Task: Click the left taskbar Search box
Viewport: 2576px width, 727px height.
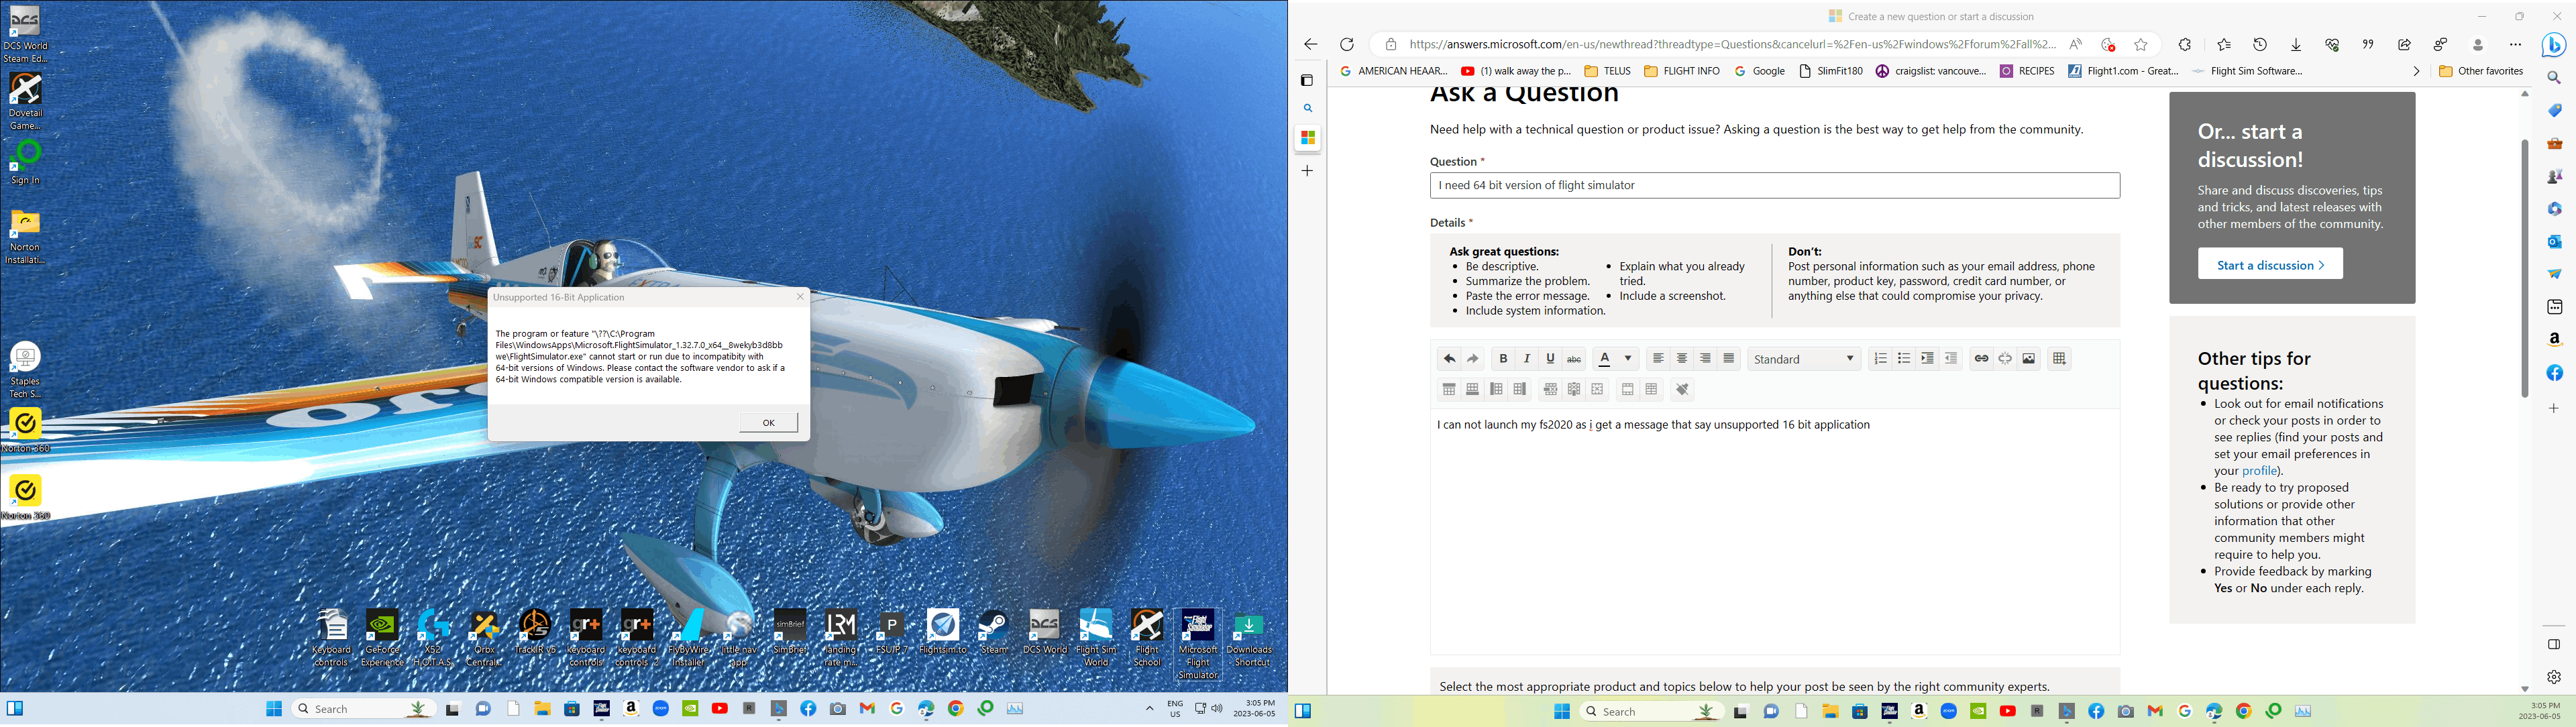Action: 364,709
